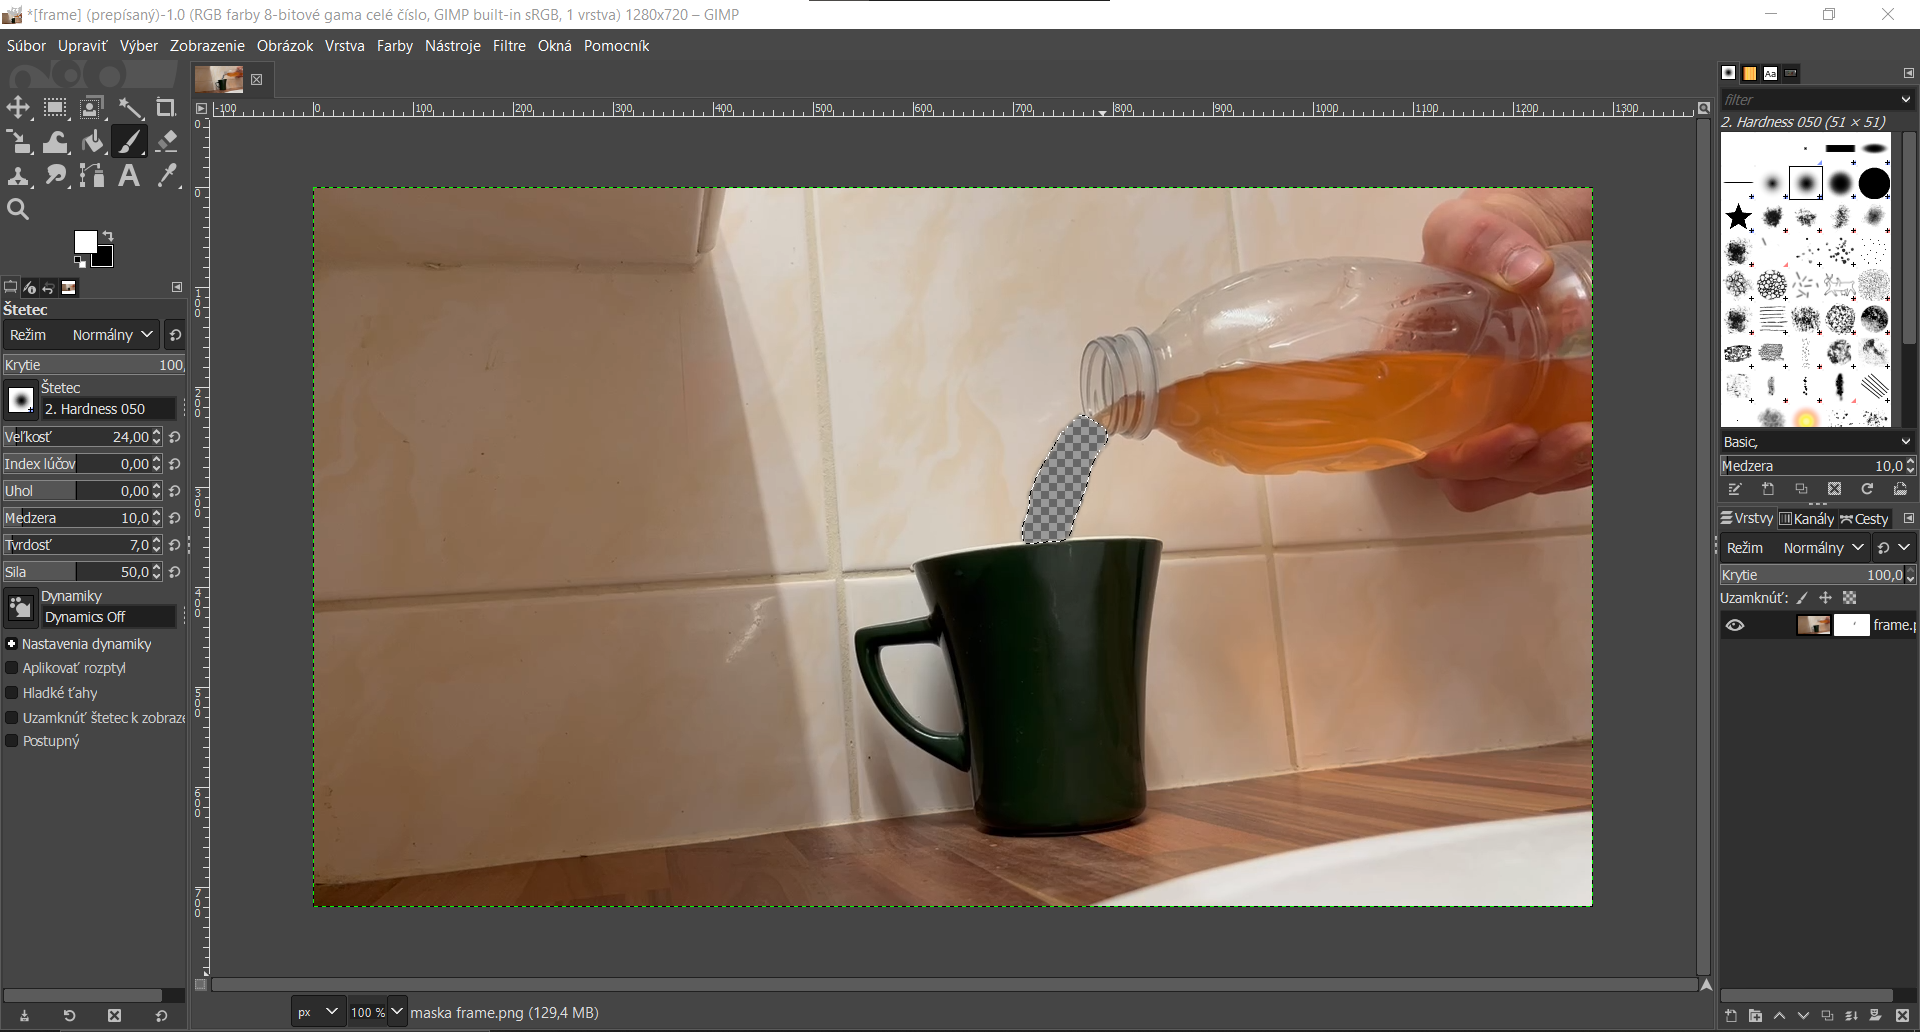This screenshot has height=1032, width=1920.
Task: Adjust the brush Krytie opacity slider
Action: [94, 365]
